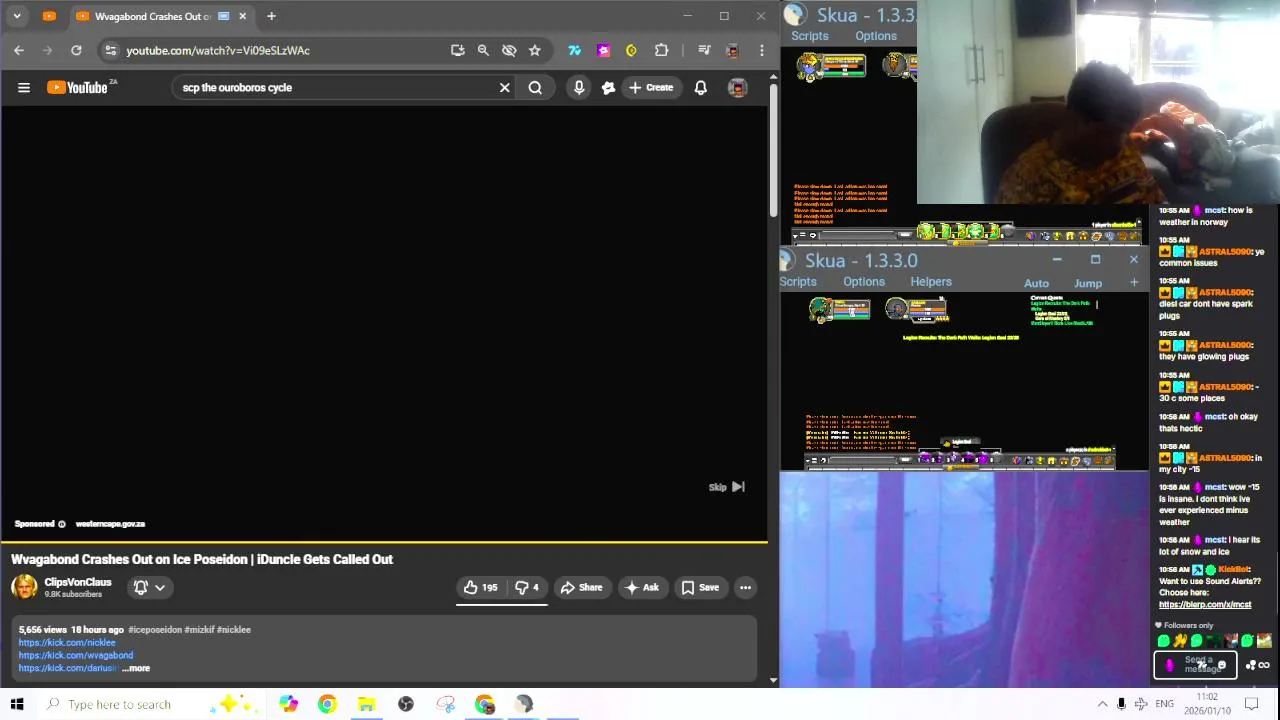Screen dimensions: 1280x720
Task: Open more actions ellipsis under video
Action: [745, 588]
